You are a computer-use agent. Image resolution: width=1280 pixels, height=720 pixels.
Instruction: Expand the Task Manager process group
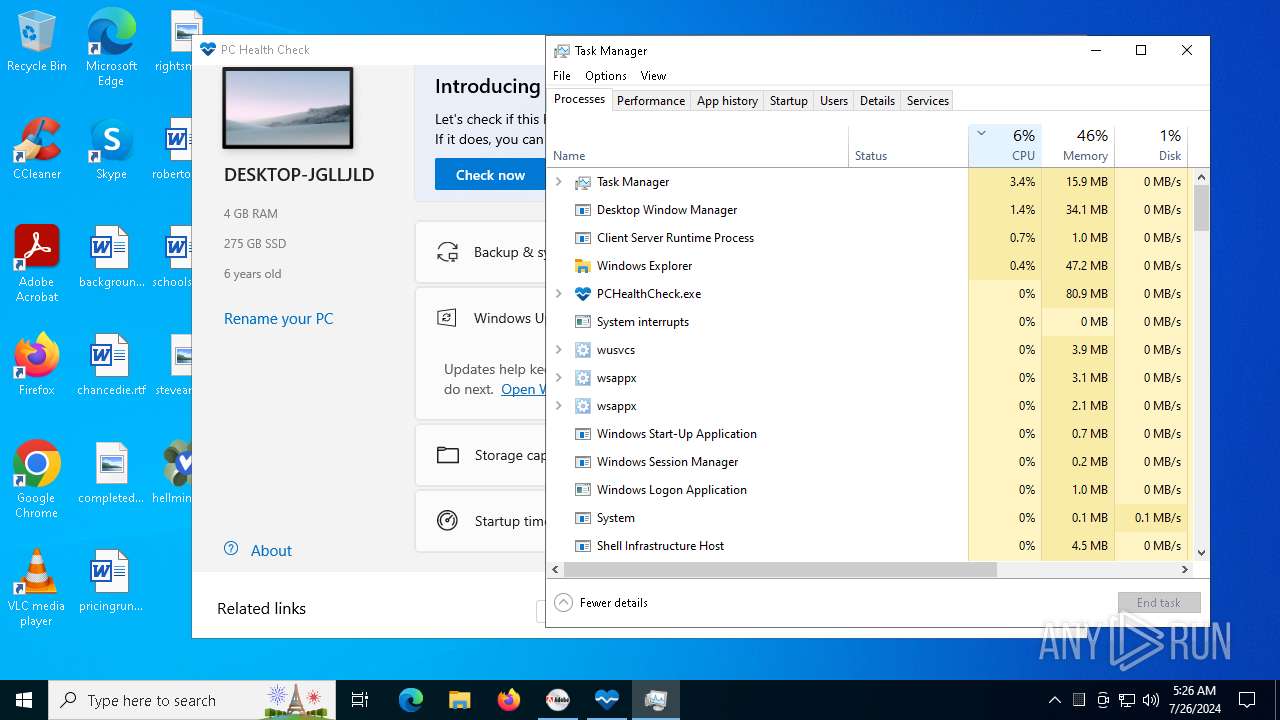(559, 182)
